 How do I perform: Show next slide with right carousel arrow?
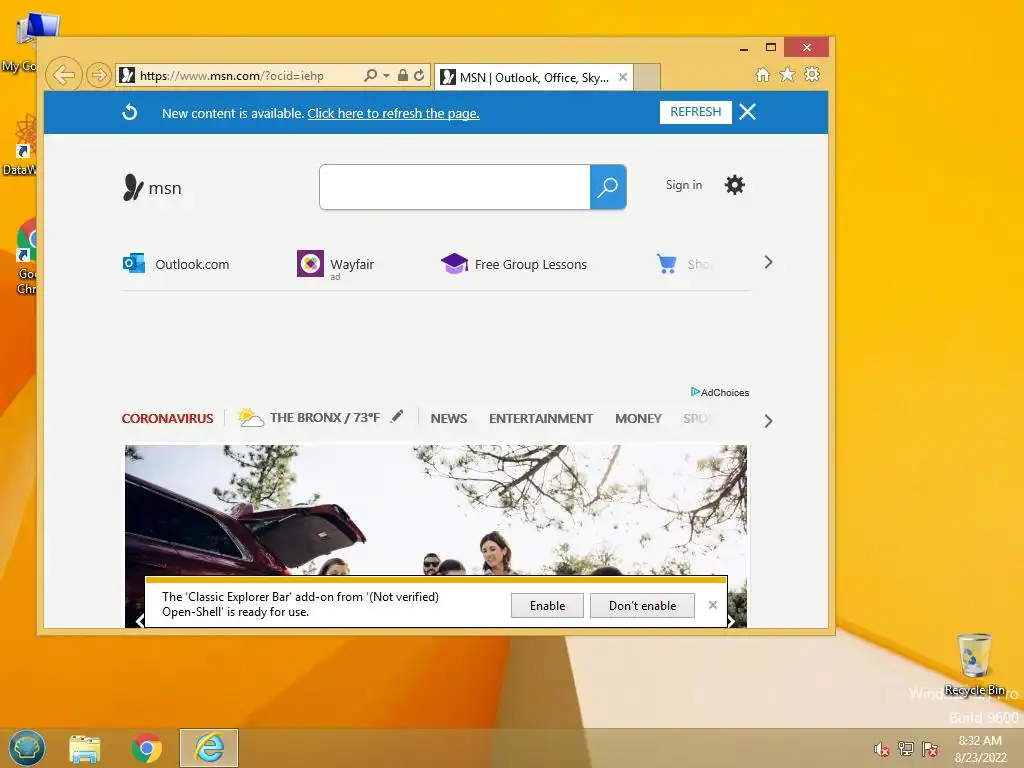coord(732,620)
